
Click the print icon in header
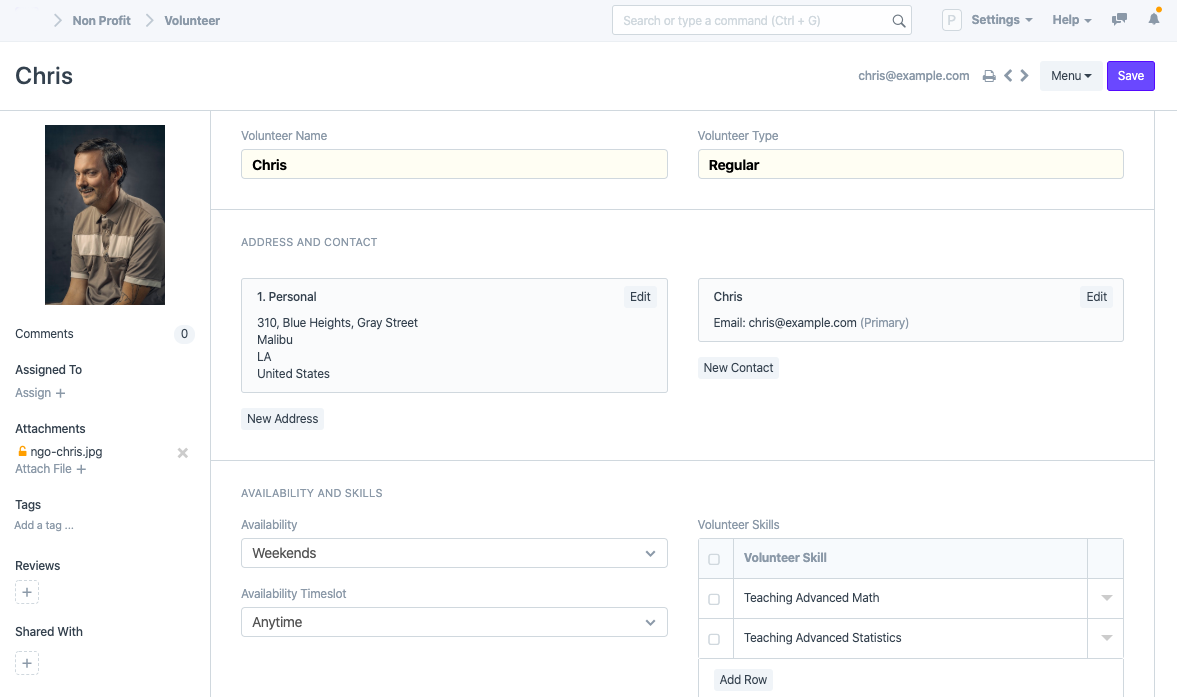(x=989, y=76)
